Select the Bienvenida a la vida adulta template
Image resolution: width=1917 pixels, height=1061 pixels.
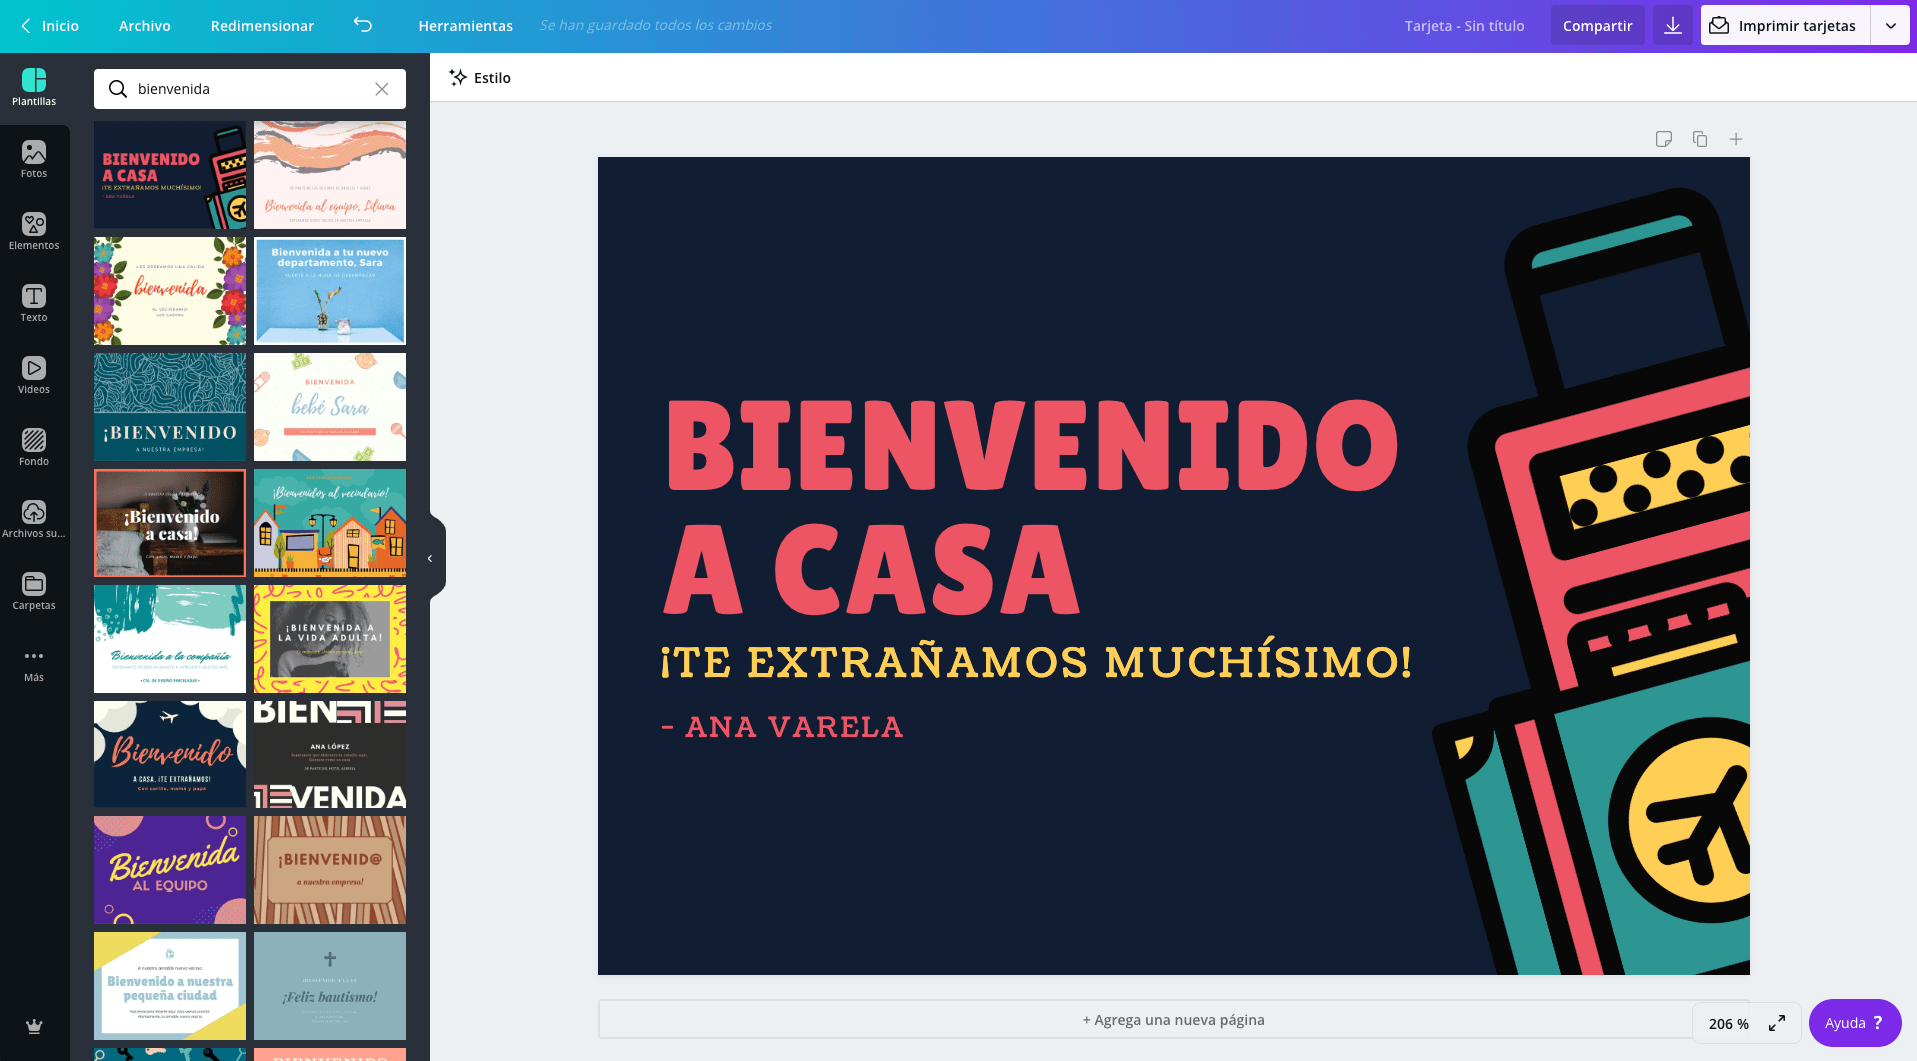(x=330, y=639)
